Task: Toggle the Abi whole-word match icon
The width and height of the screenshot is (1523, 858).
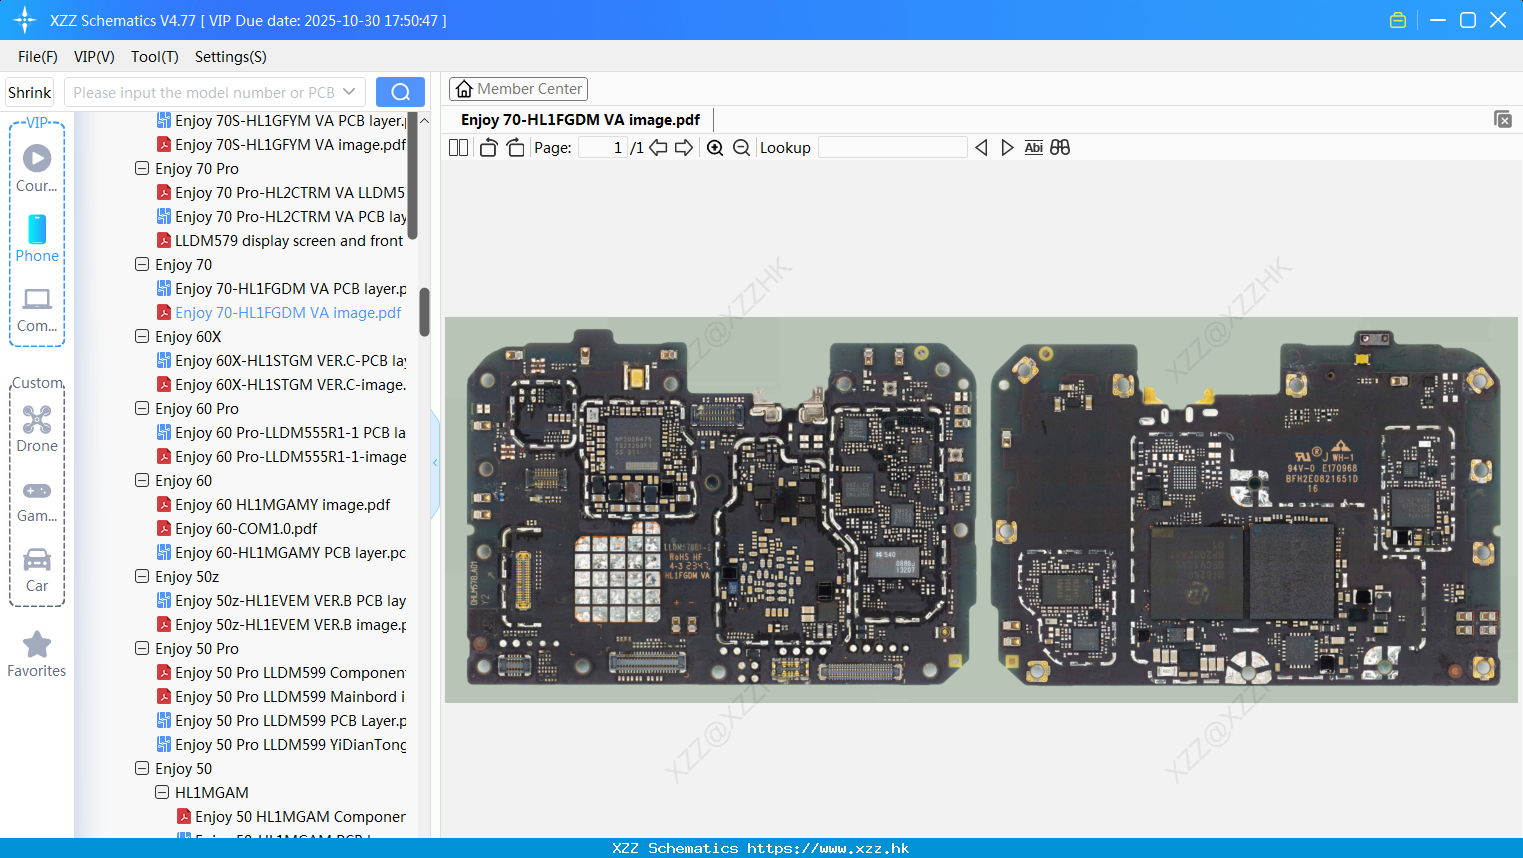Action: (x=1033, y=147)
